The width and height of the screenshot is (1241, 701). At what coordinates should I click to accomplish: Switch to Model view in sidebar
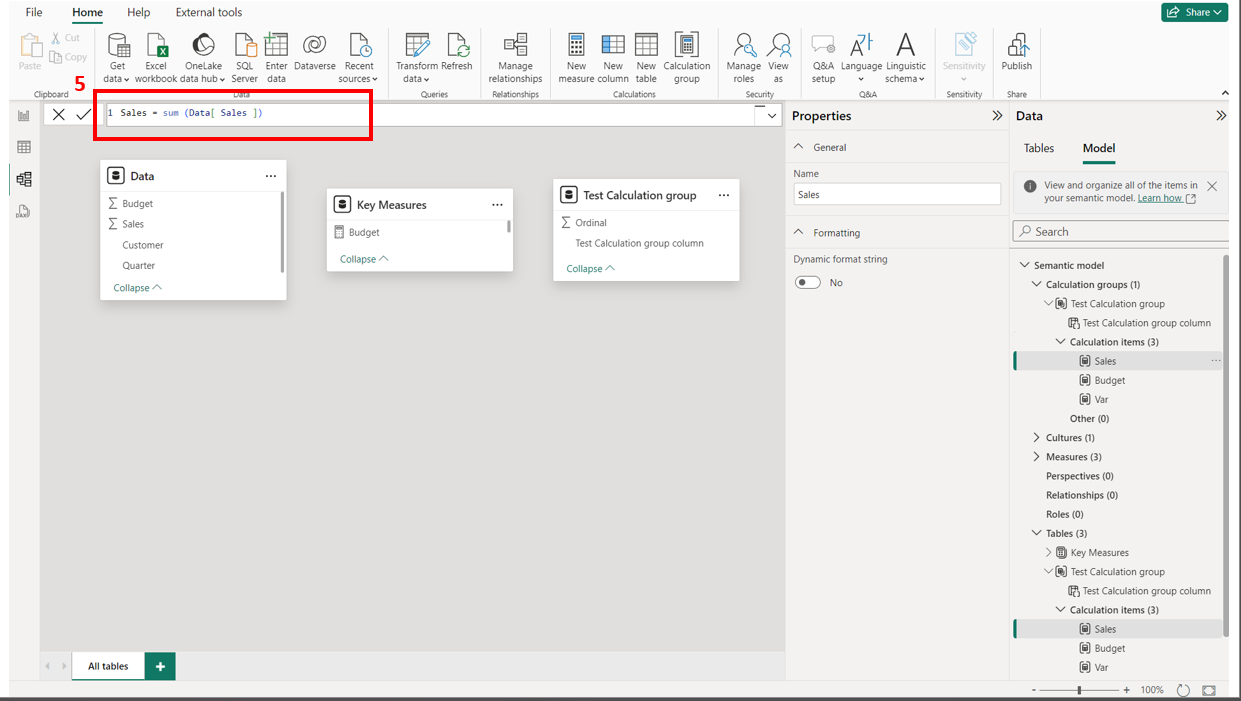[x=24, y=179]
